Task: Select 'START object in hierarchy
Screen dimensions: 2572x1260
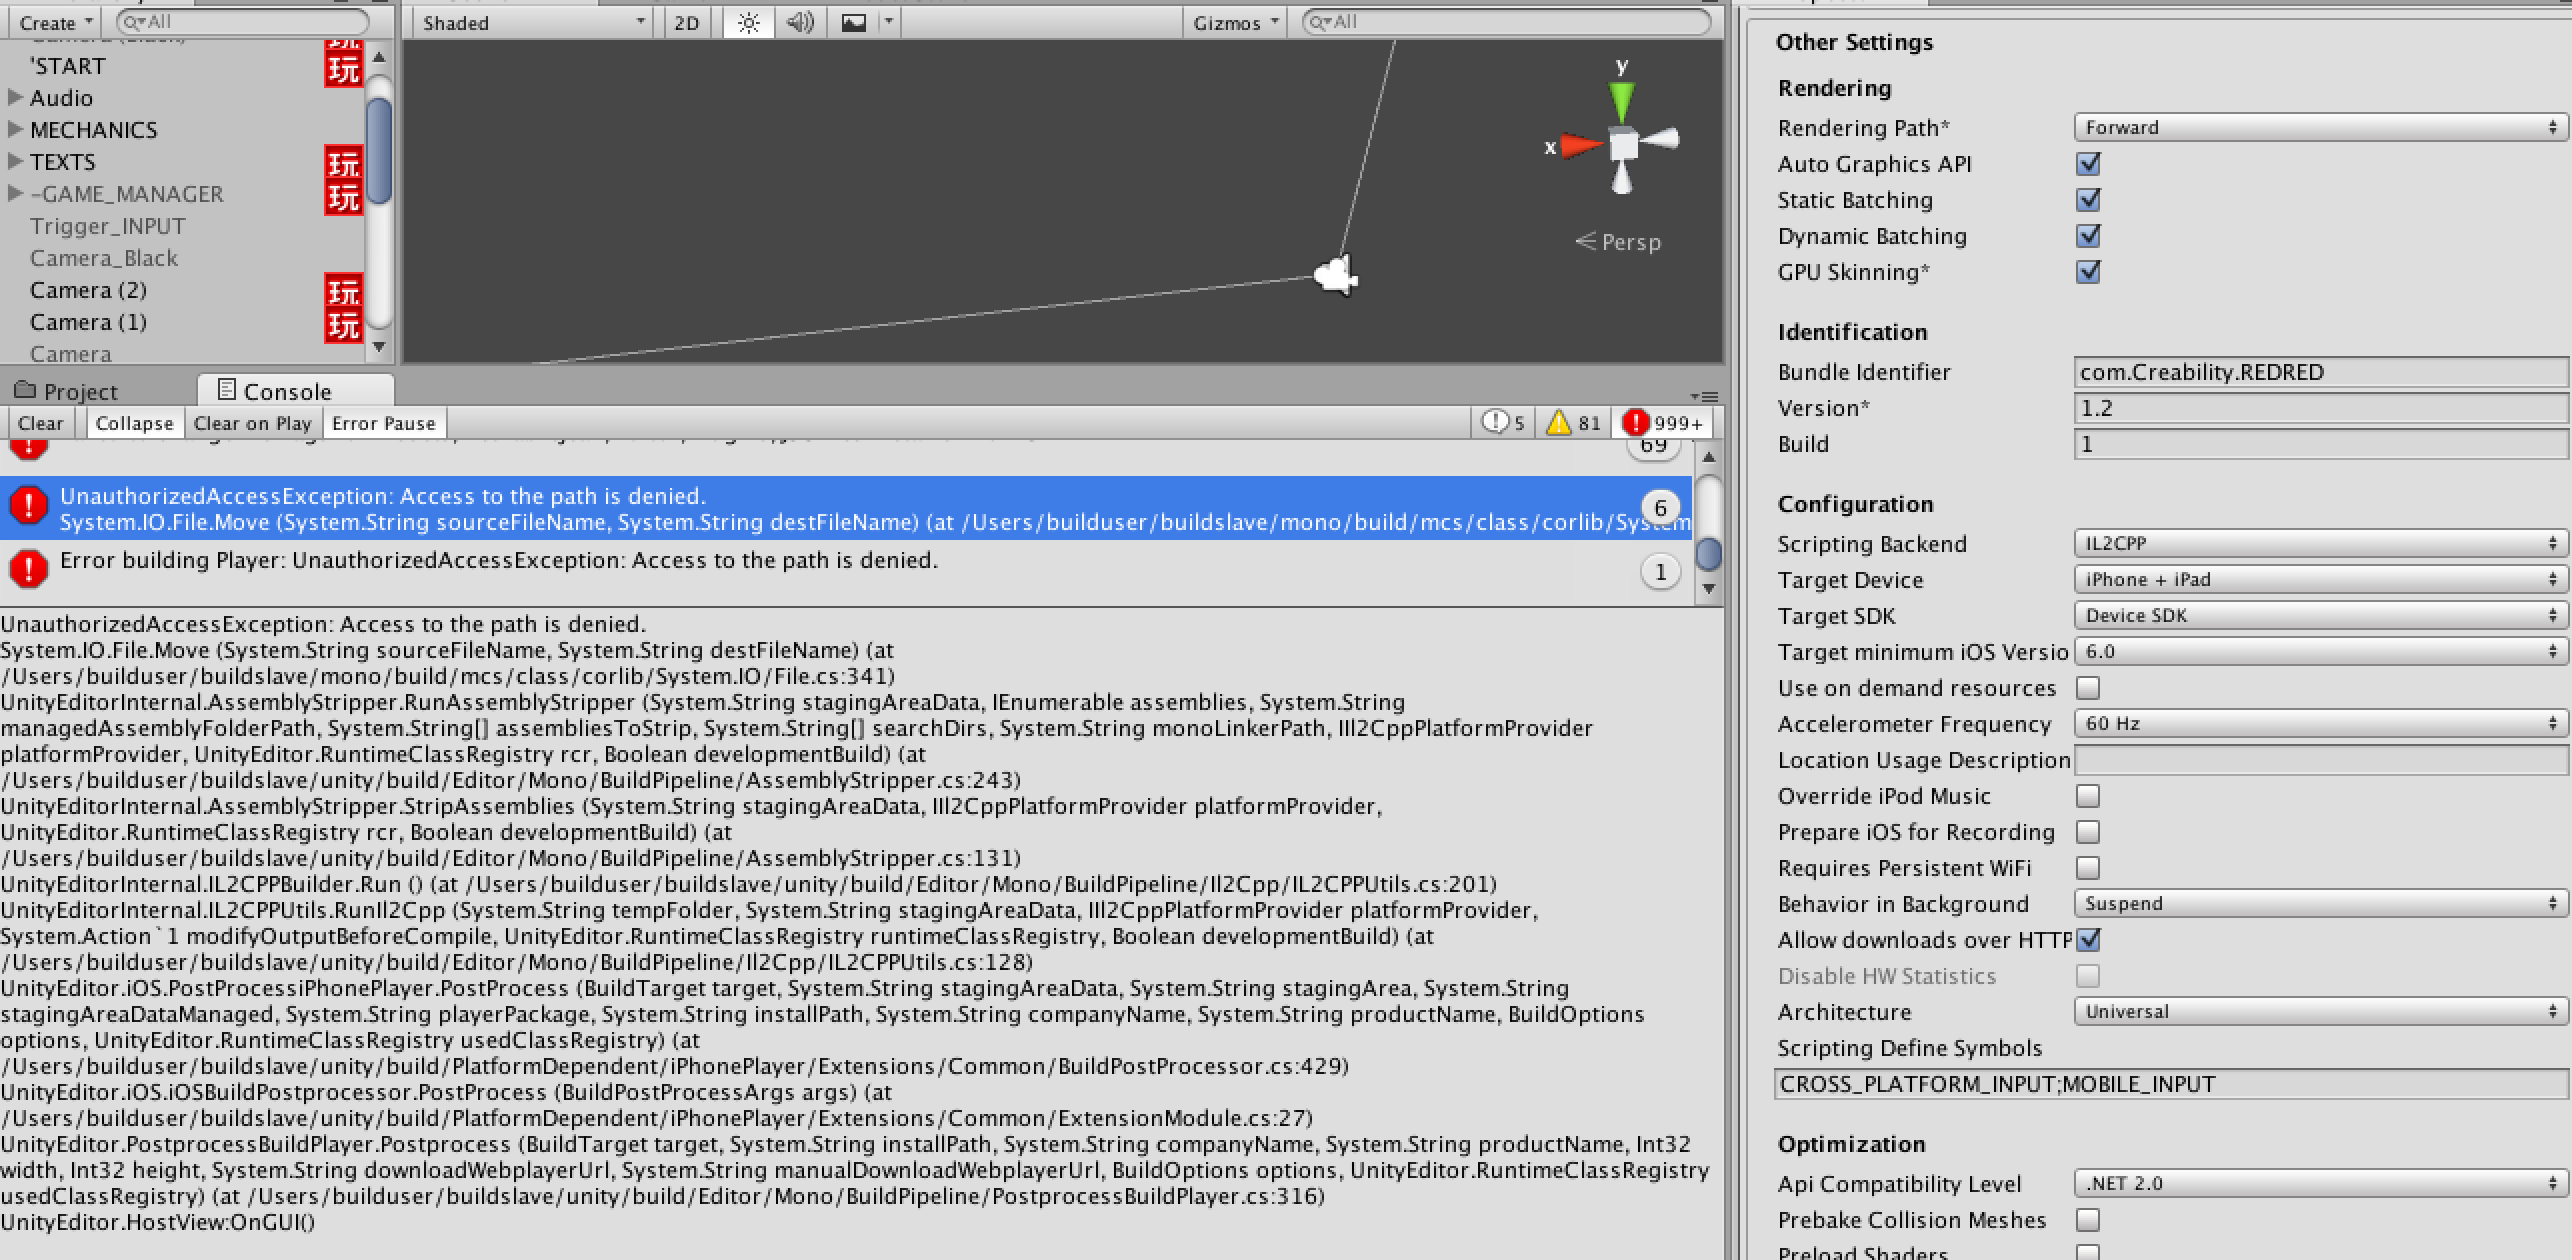Action: point(67,66)
